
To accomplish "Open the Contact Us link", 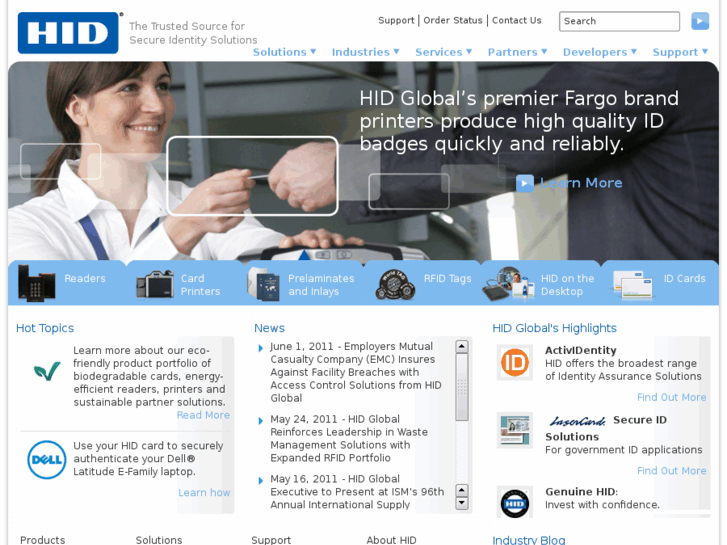I will [x=517, y=20].
